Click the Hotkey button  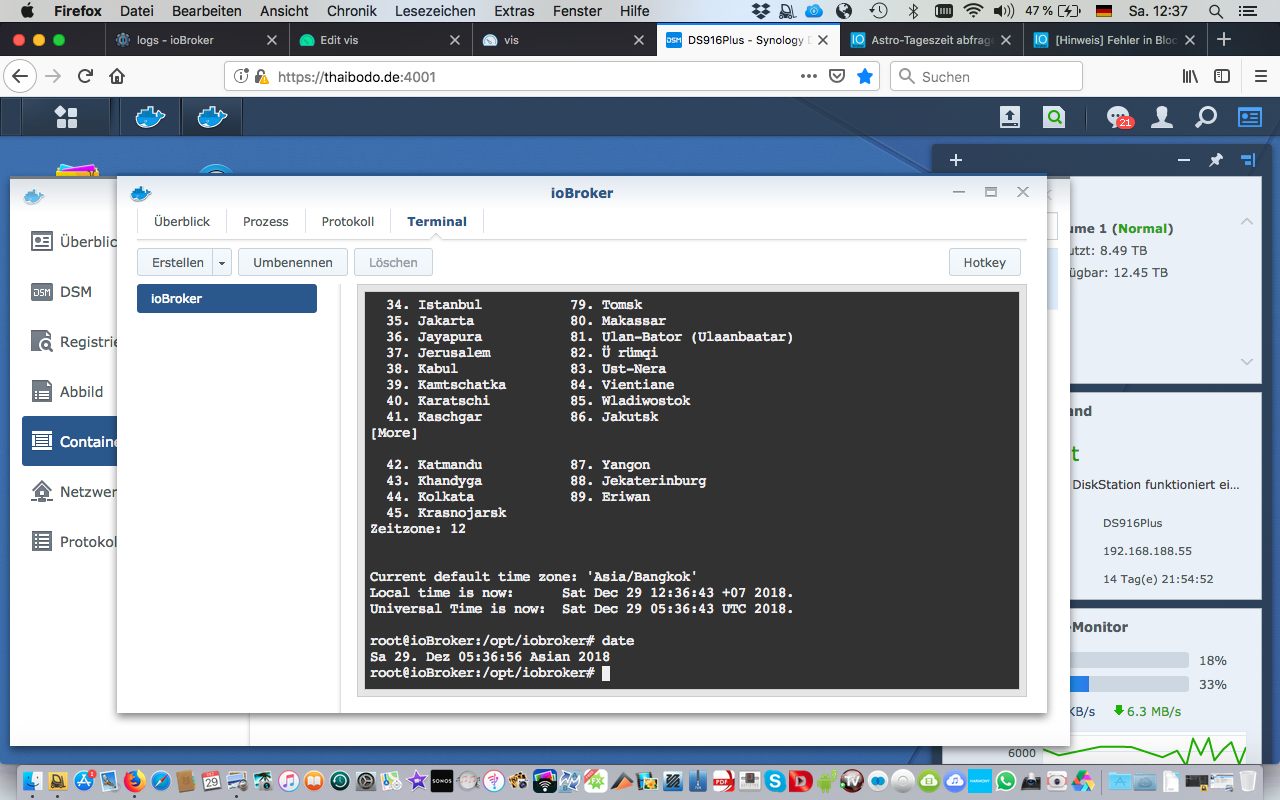984,263
